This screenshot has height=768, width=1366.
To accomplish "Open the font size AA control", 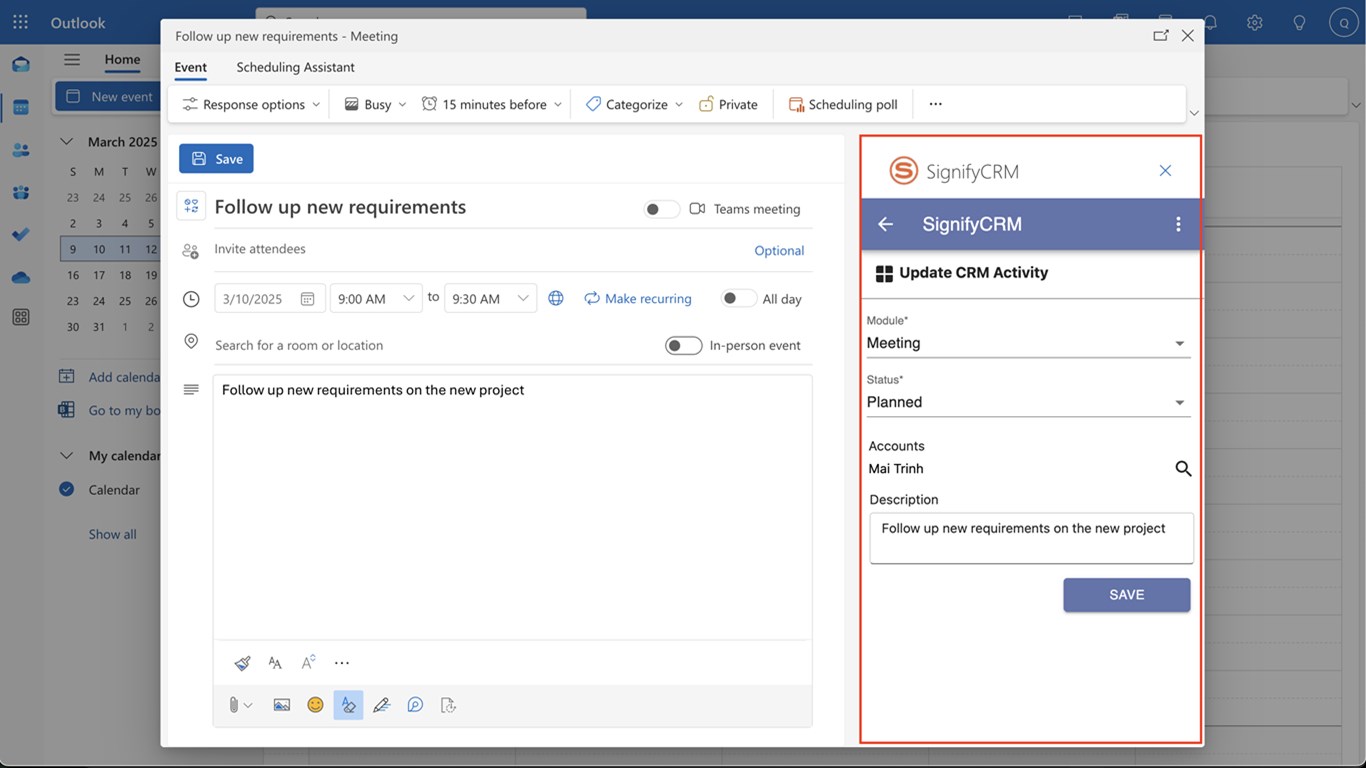I will pos(275,663).
